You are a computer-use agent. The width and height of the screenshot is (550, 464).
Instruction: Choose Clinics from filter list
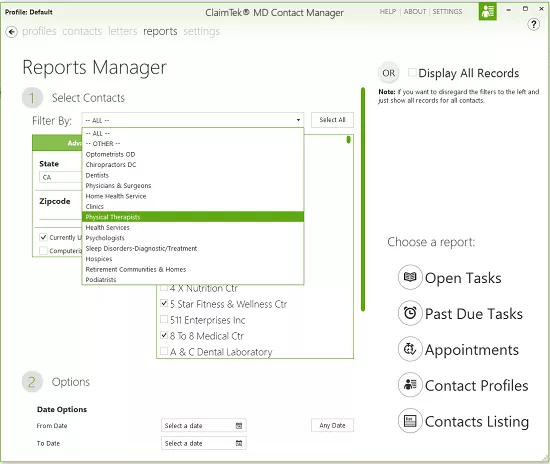pos(193,207)
